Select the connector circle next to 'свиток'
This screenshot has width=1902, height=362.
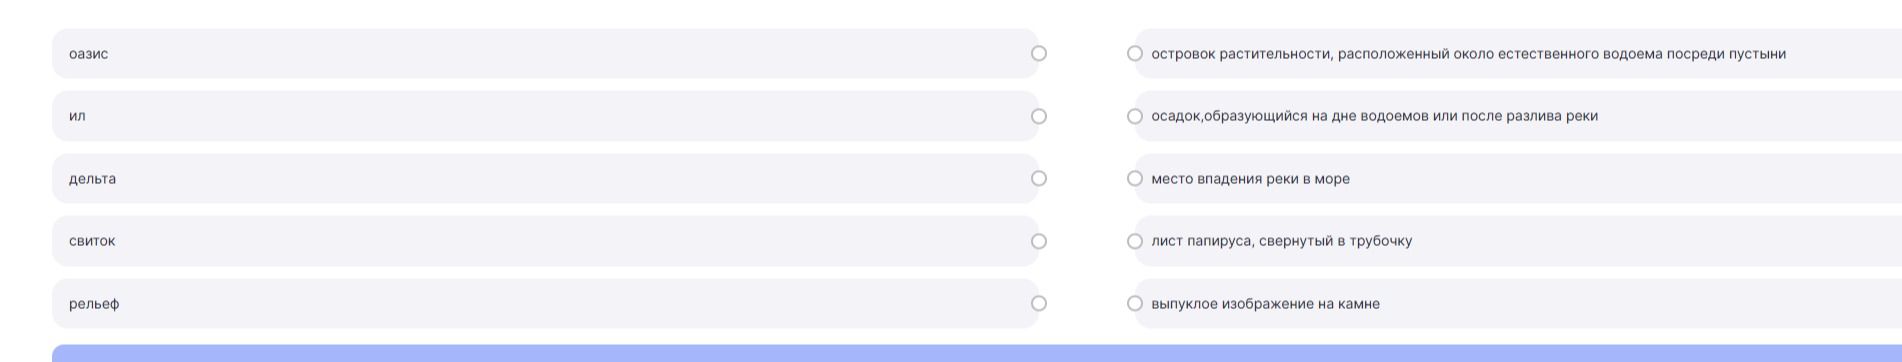(x=1039, y=242)
